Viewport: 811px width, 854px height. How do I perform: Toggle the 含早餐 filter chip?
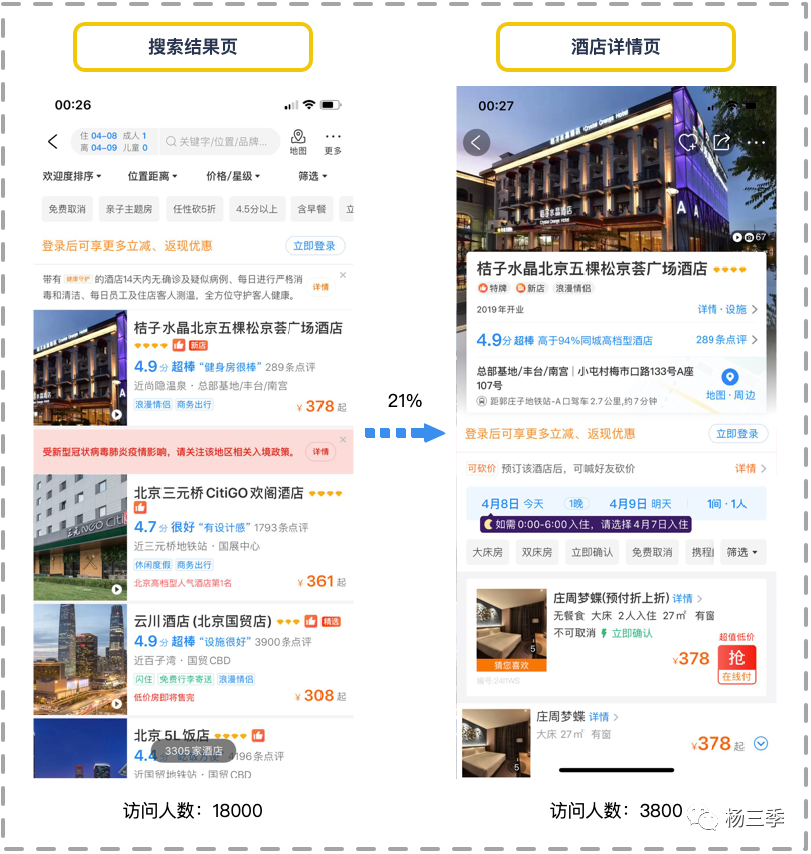coord(312,209)
